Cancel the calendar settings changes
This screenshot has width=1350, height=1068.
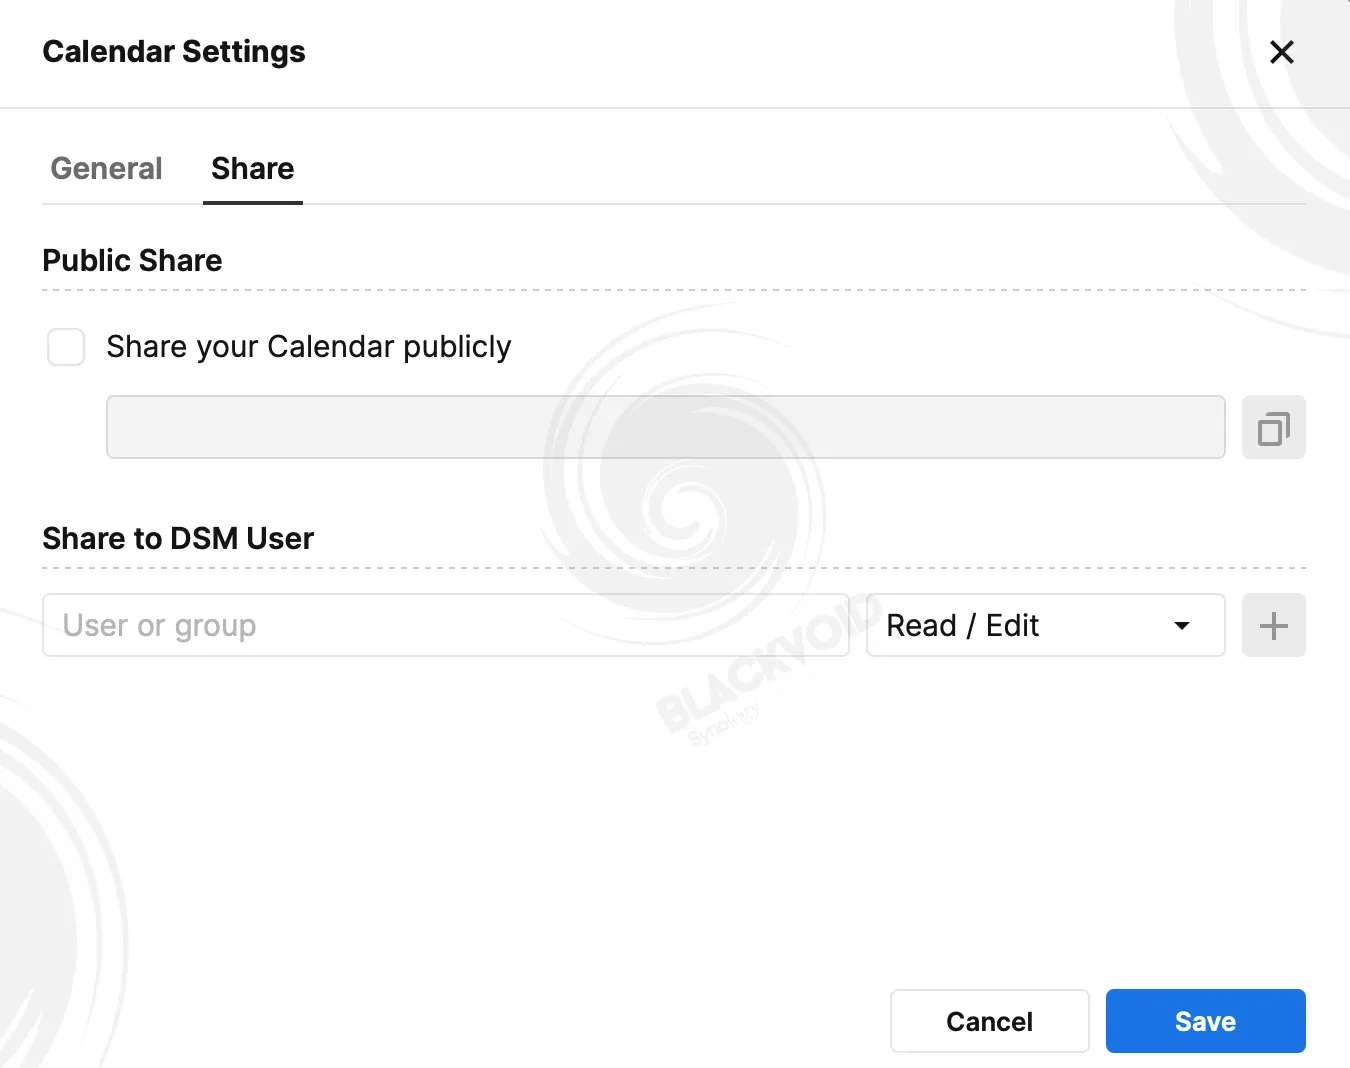(989, 1021)
